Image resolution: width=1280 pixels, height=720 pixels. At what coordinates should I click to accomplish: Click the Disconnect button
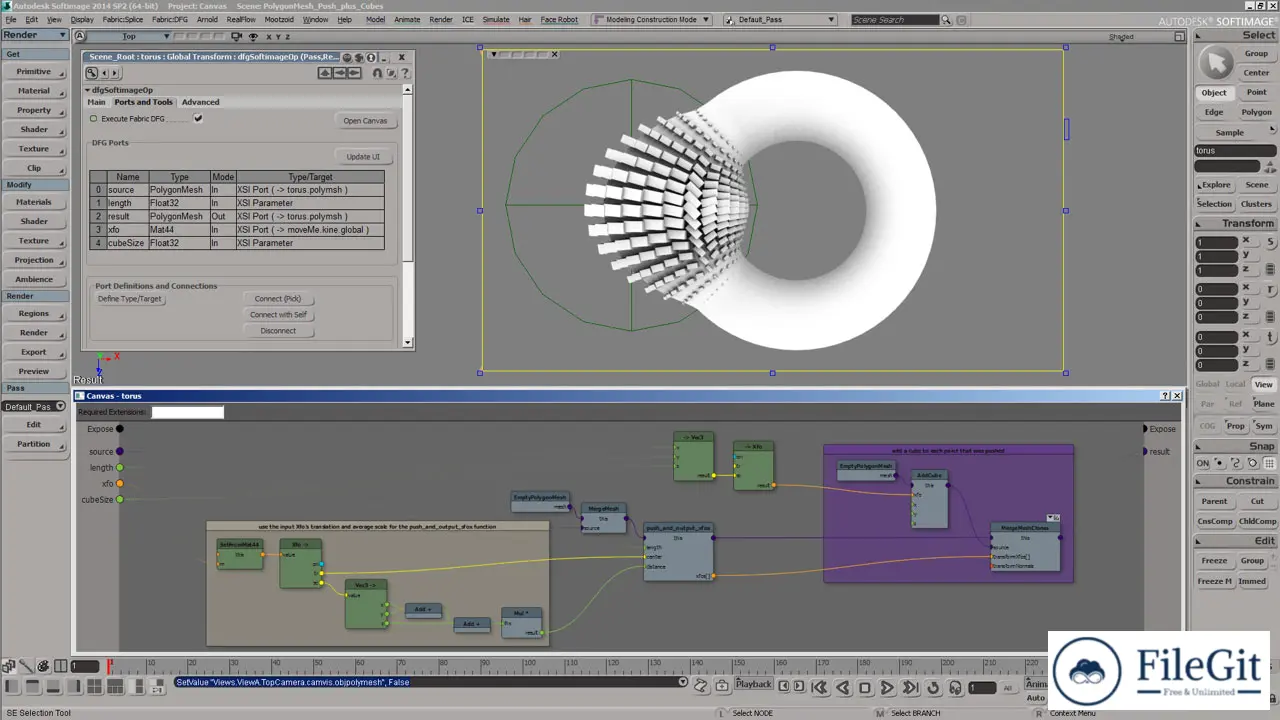(278, 330)
